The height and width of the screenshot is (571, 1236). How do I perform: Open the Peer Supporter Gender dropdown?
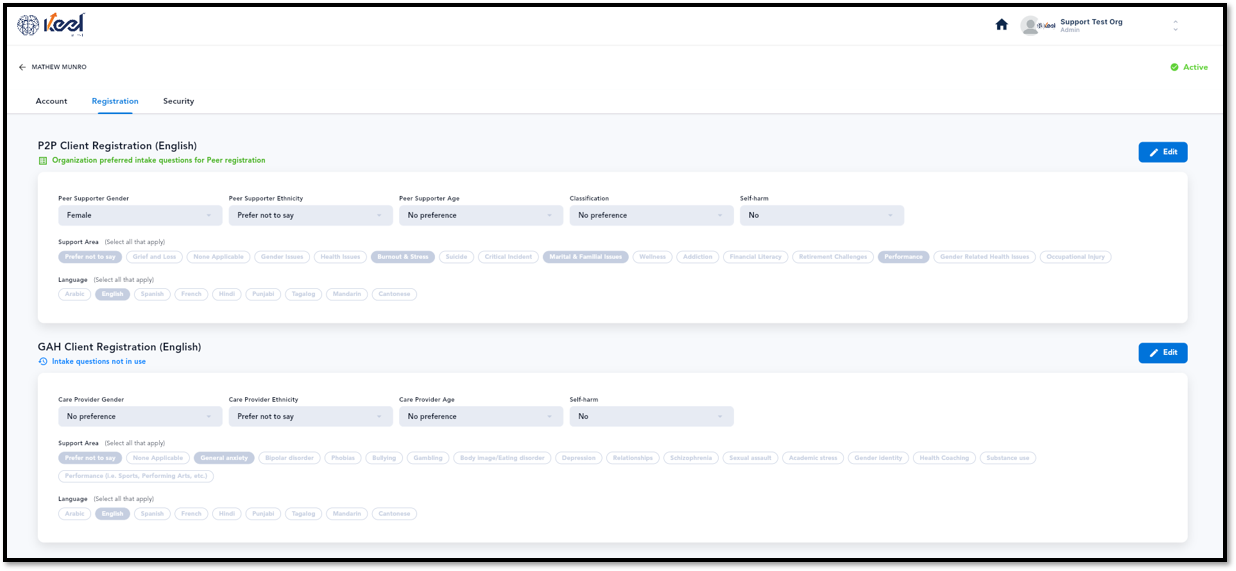(x=140, y=215)
